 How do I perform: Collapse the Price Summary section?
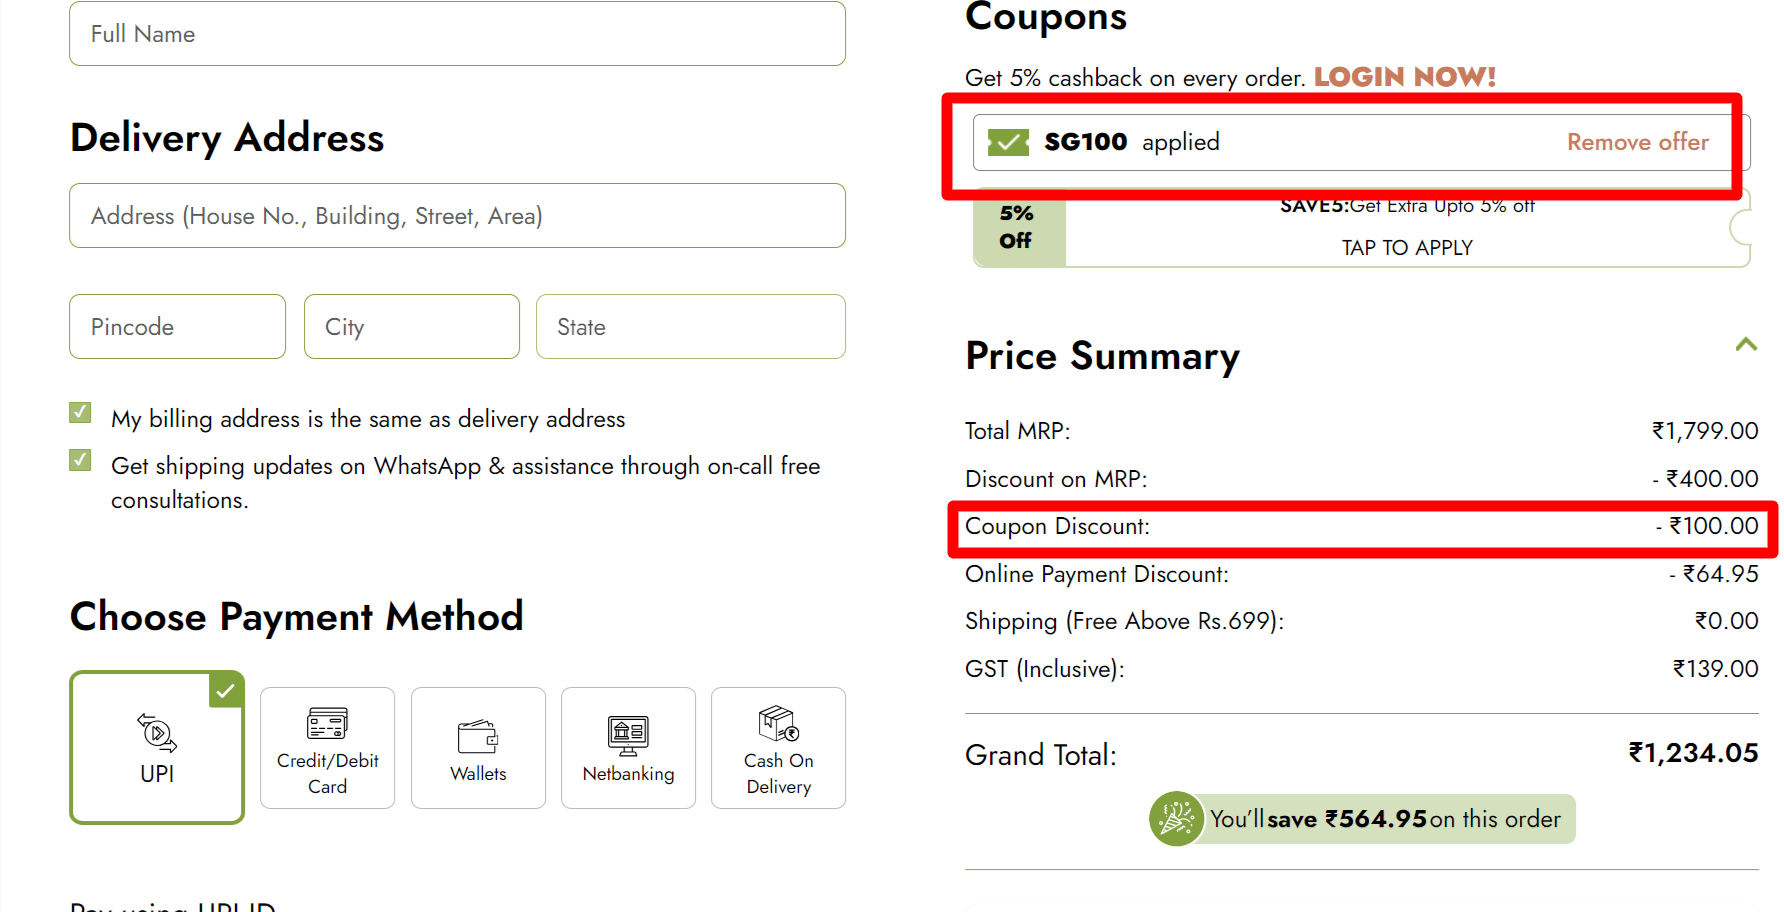tap(1746, 345)
